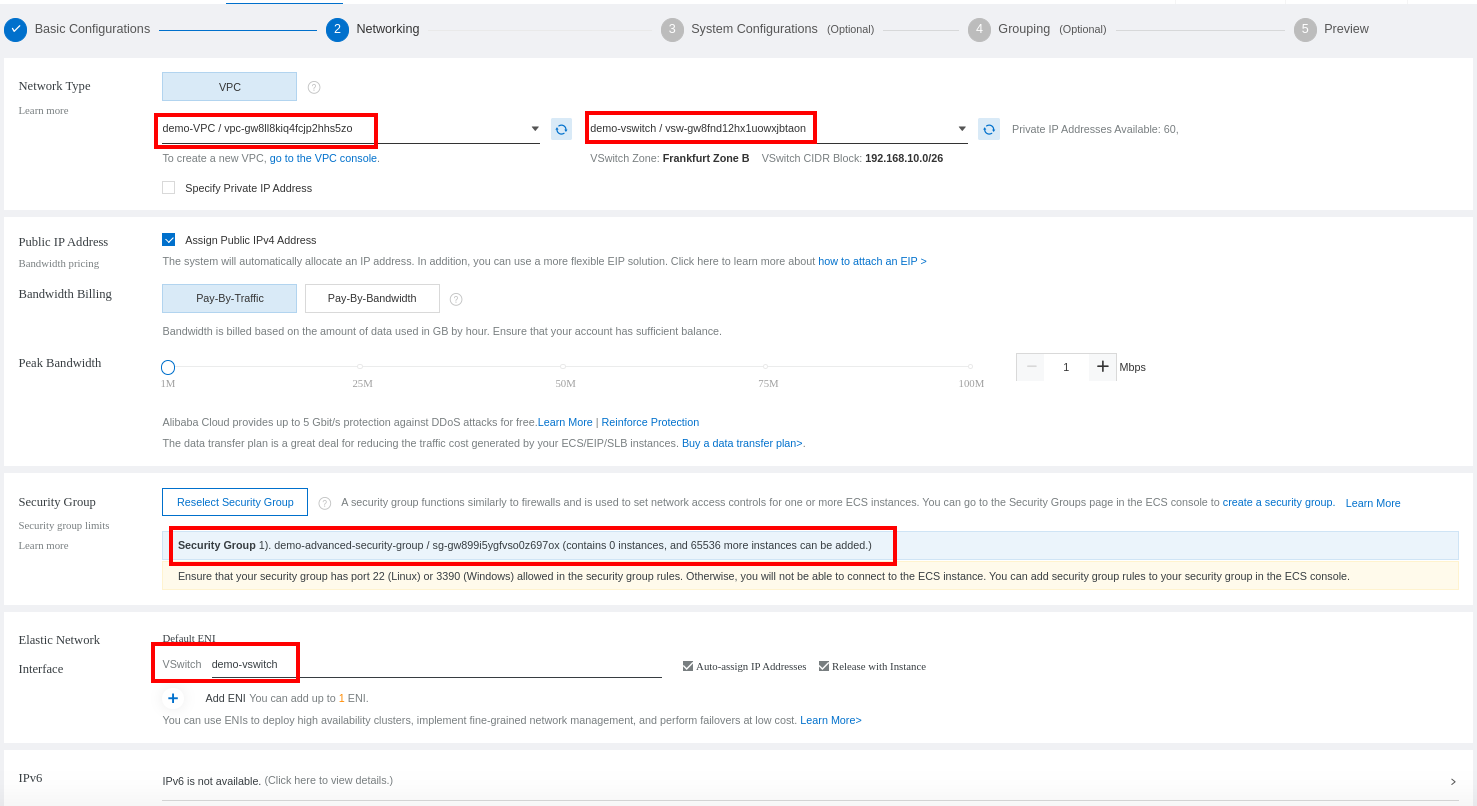Click Learn More about ENIs link

(x=831, y=720)
